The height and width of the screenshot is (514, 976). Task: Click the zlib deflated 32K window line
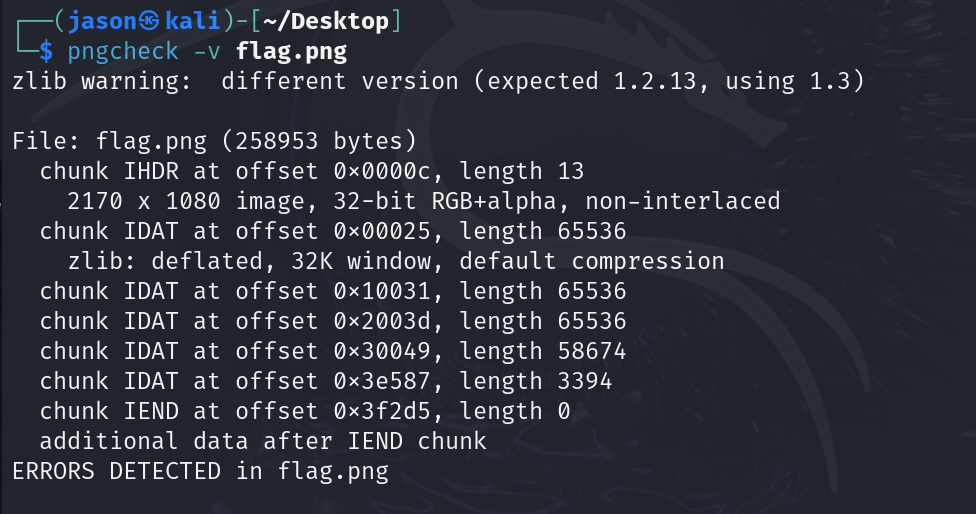396,262
